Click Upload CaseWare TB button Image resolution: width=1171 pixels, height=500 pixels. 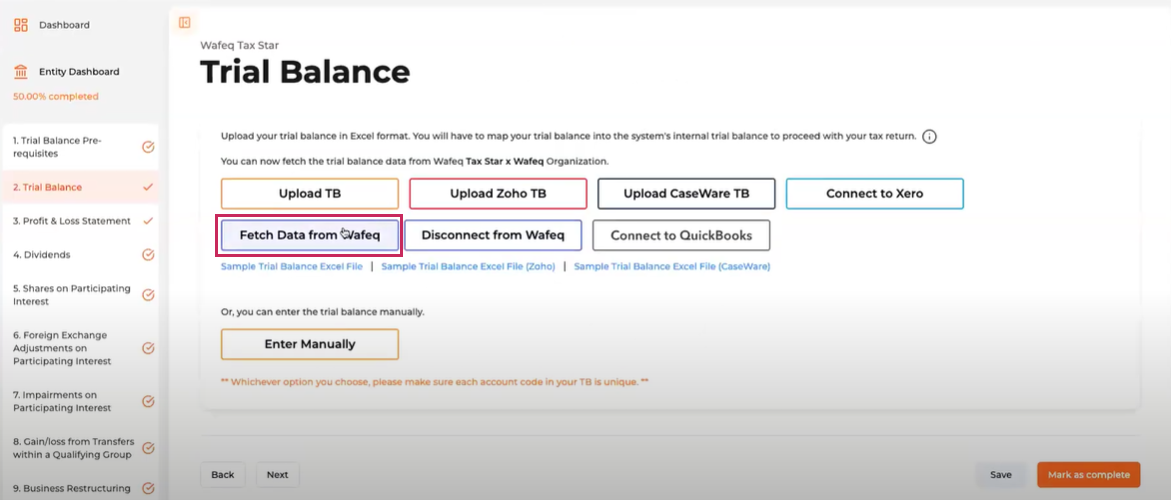[685, 194]
